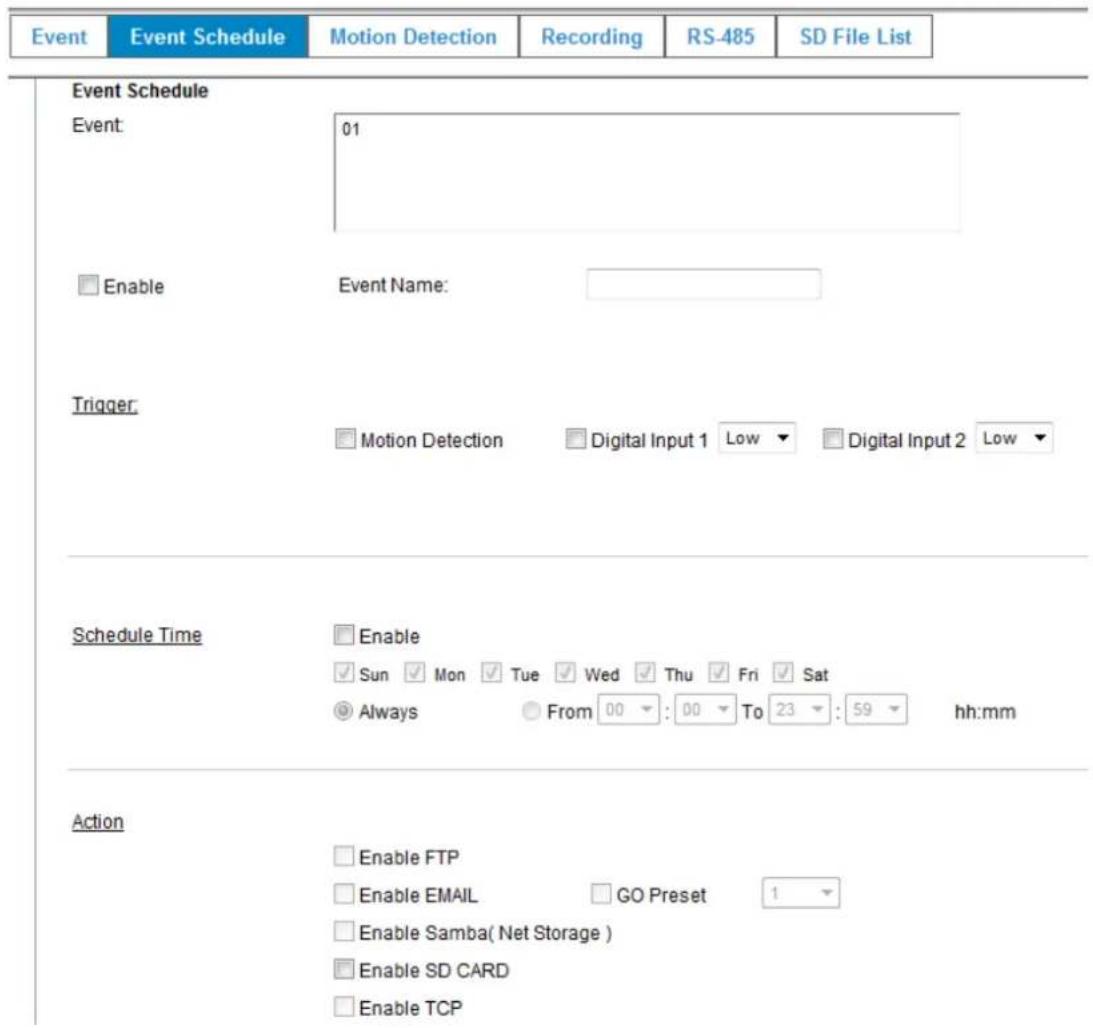Check the Digital Input 1 trigger

coord(576,439)
